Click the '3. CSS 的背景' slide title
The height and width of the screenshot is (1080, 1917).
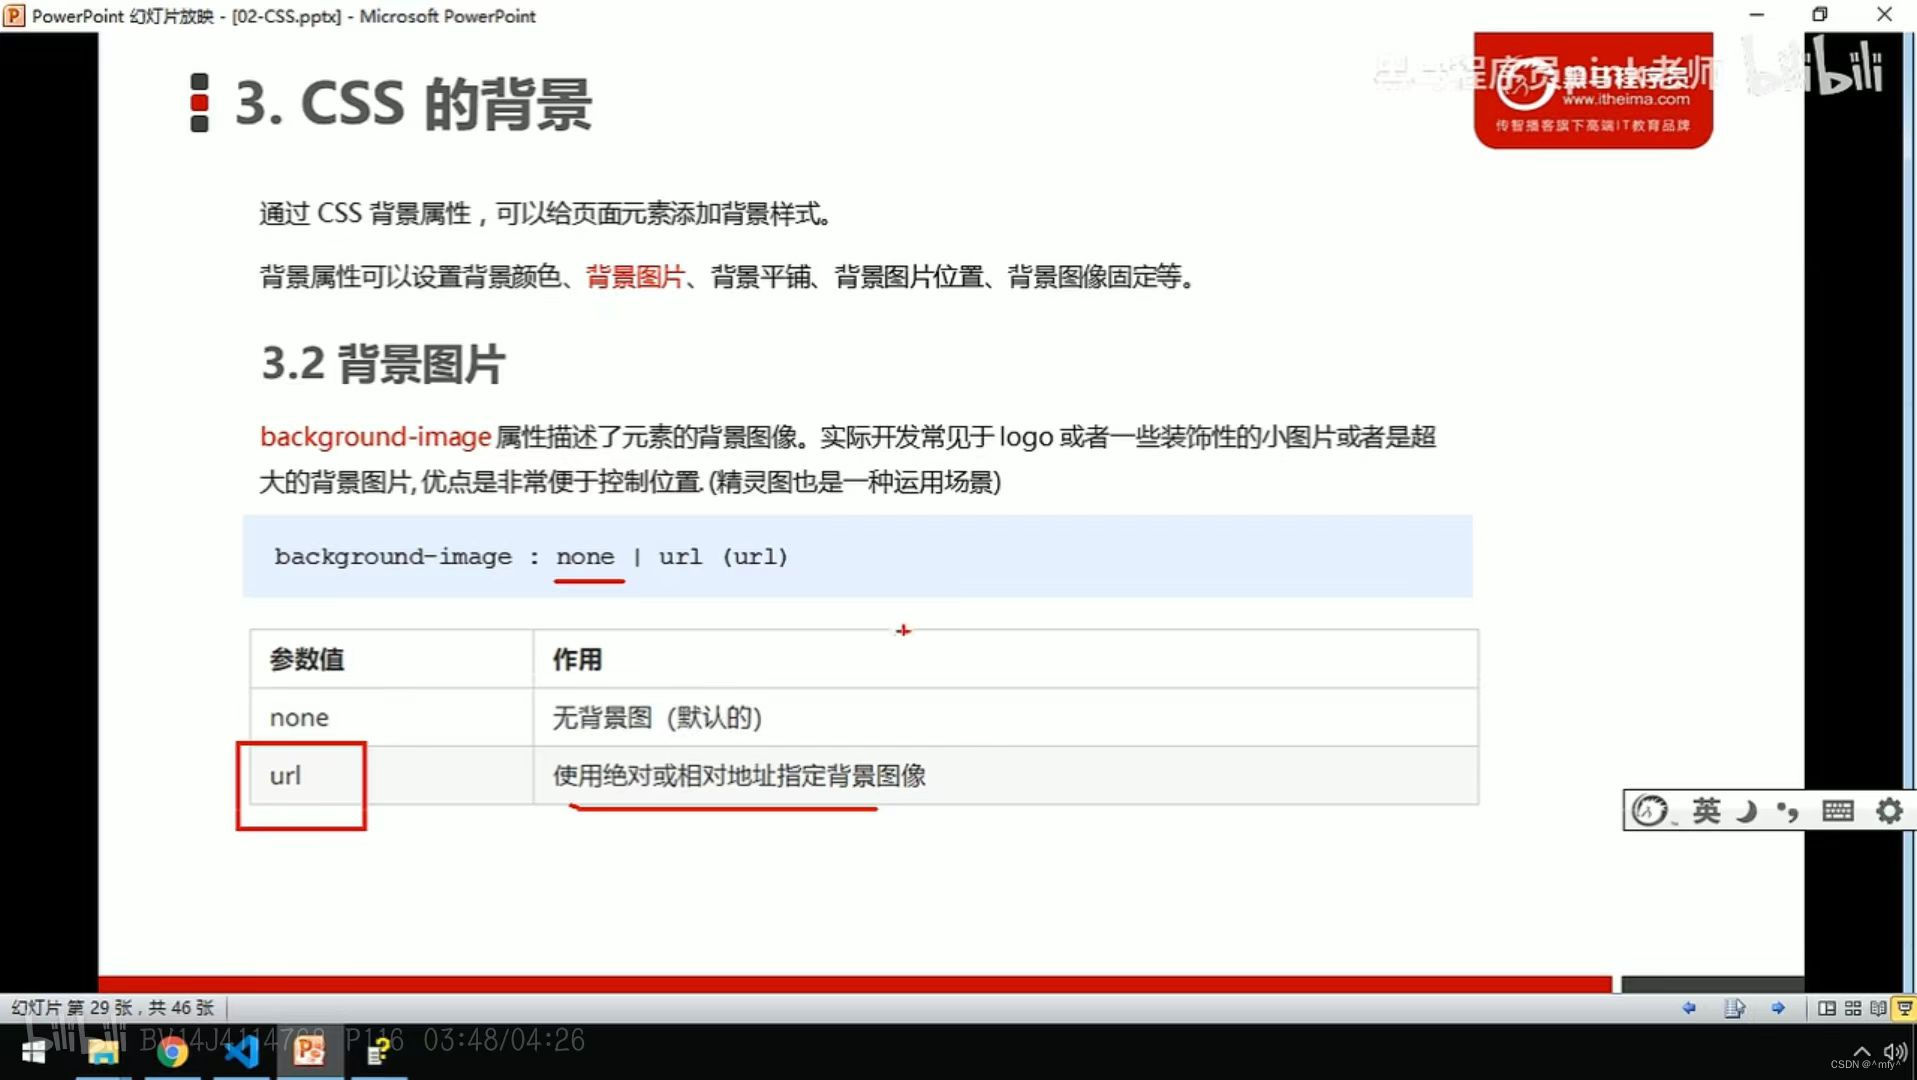pyautogui.click(x=413, y=103)
